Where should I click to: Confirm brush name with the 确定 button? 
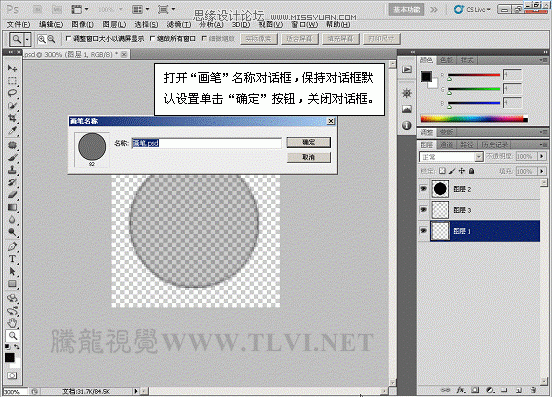pyautogui.click(x=308, y=142)
